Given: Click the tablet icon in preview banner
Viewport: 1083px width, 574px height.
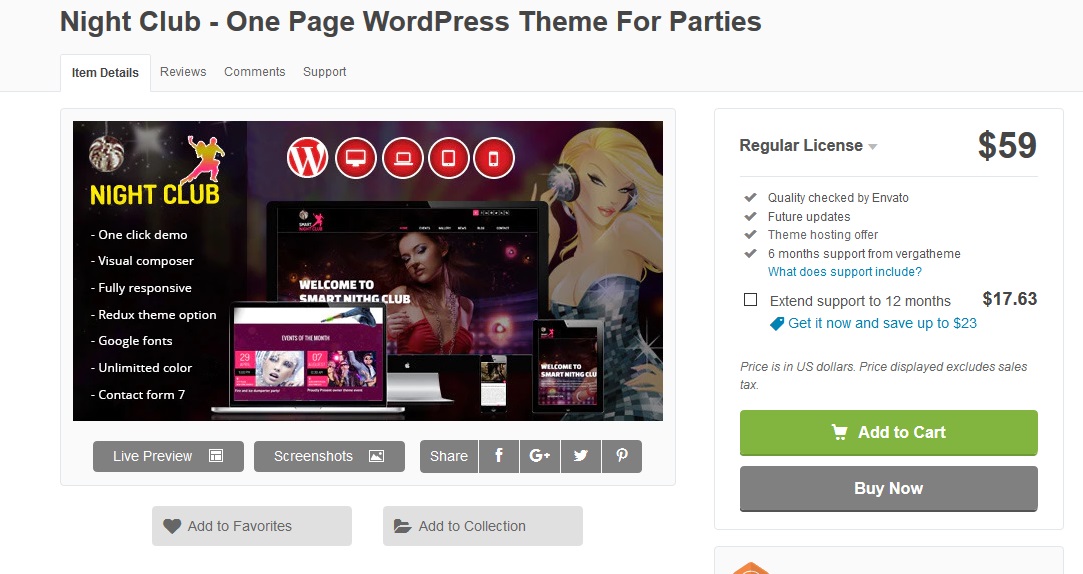Looking at the screenshot, I should [x=449, y=157].
